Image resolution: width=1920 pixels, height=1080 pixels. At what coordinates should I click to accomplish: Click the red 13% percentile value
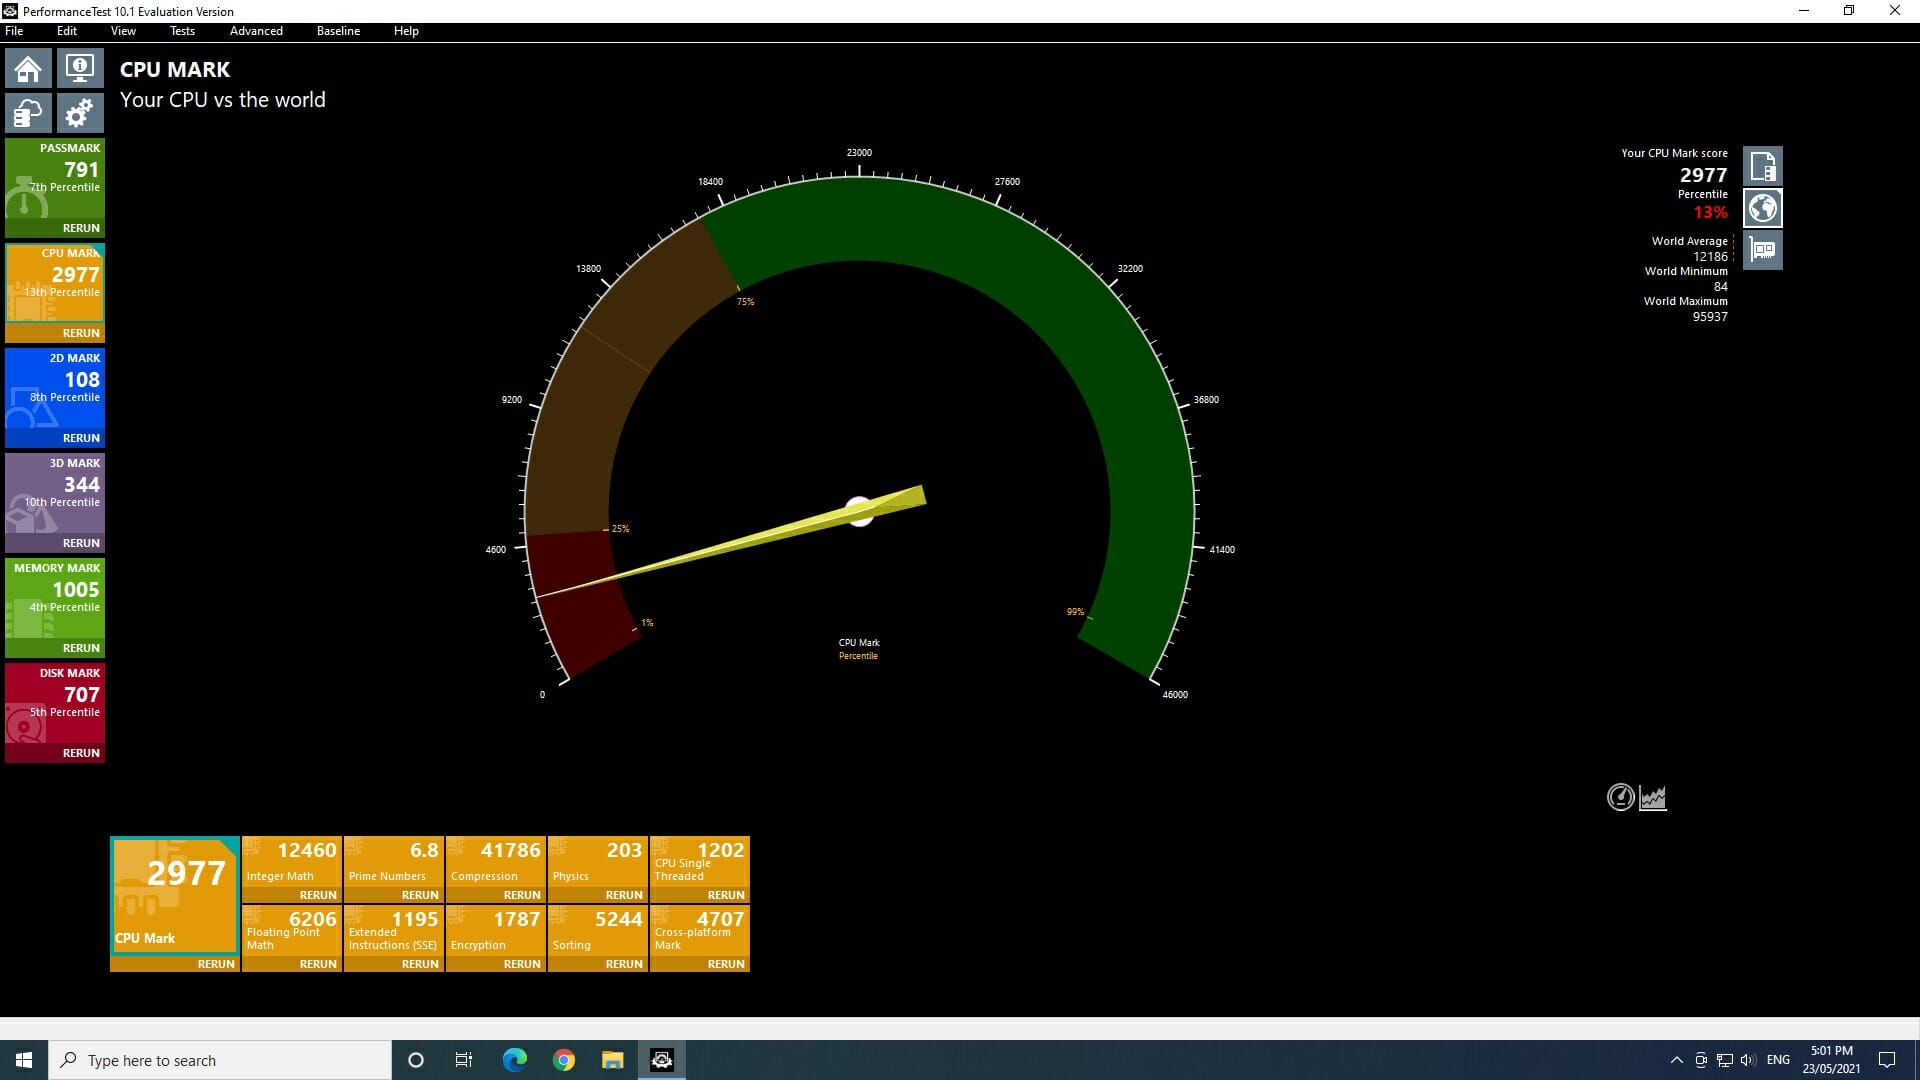point(1710,212)
